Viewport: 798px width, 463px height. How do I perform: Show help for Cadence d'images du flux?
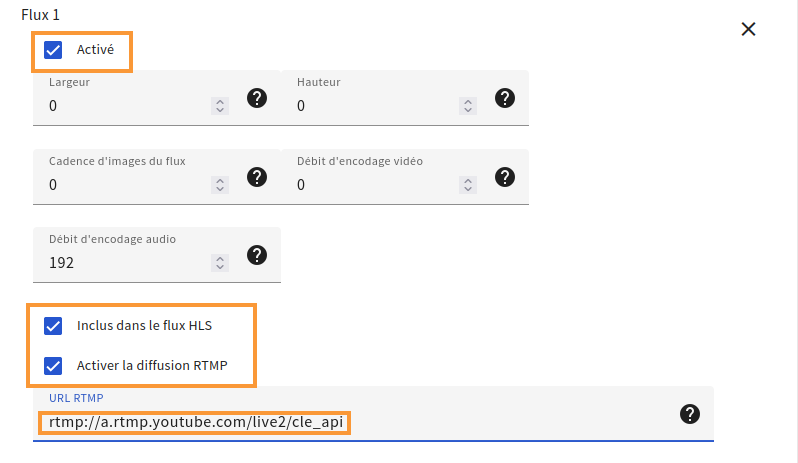point(257,177)
